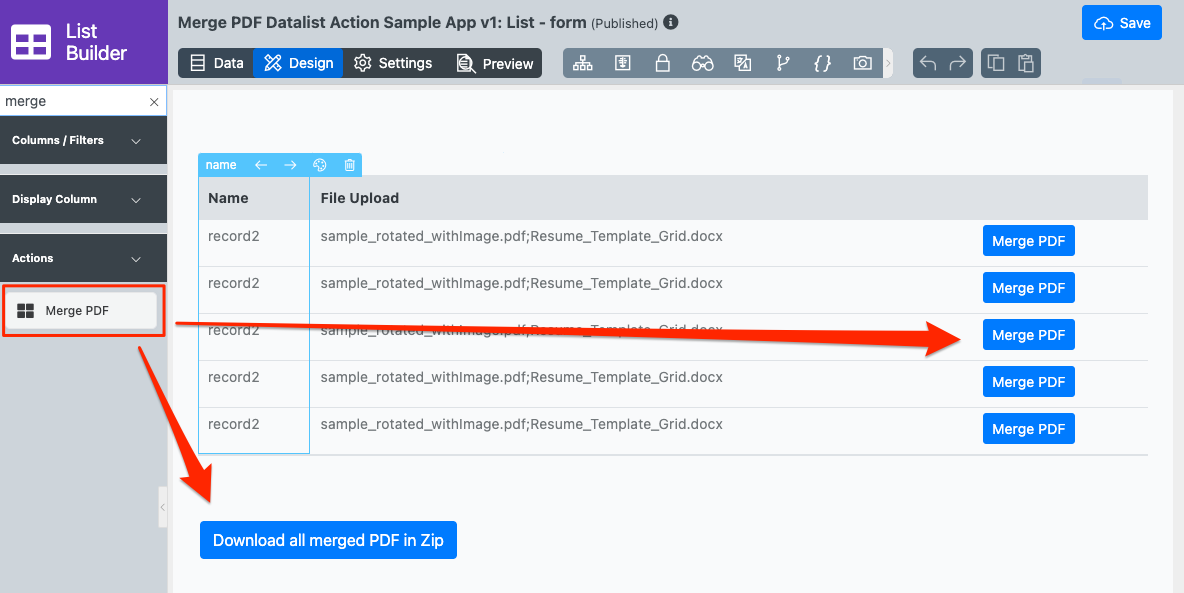Expand the Display Column section
The height and width of the screenshot is (593, 1184).
tap(136, 200)
